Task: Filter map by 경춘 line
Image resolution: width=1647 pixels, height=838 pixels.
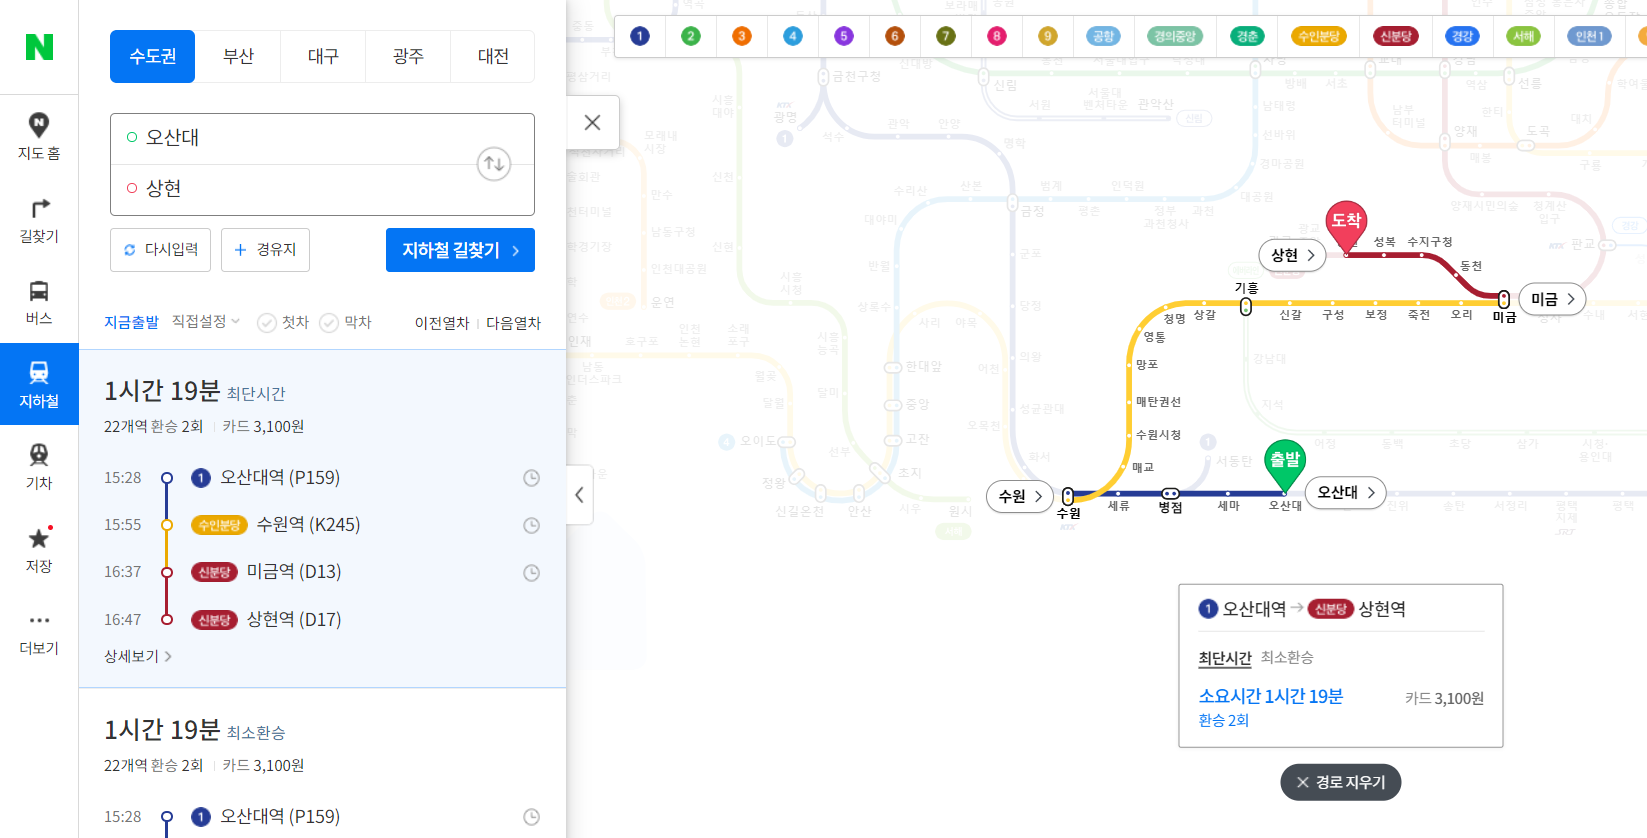Action: 1247,36
